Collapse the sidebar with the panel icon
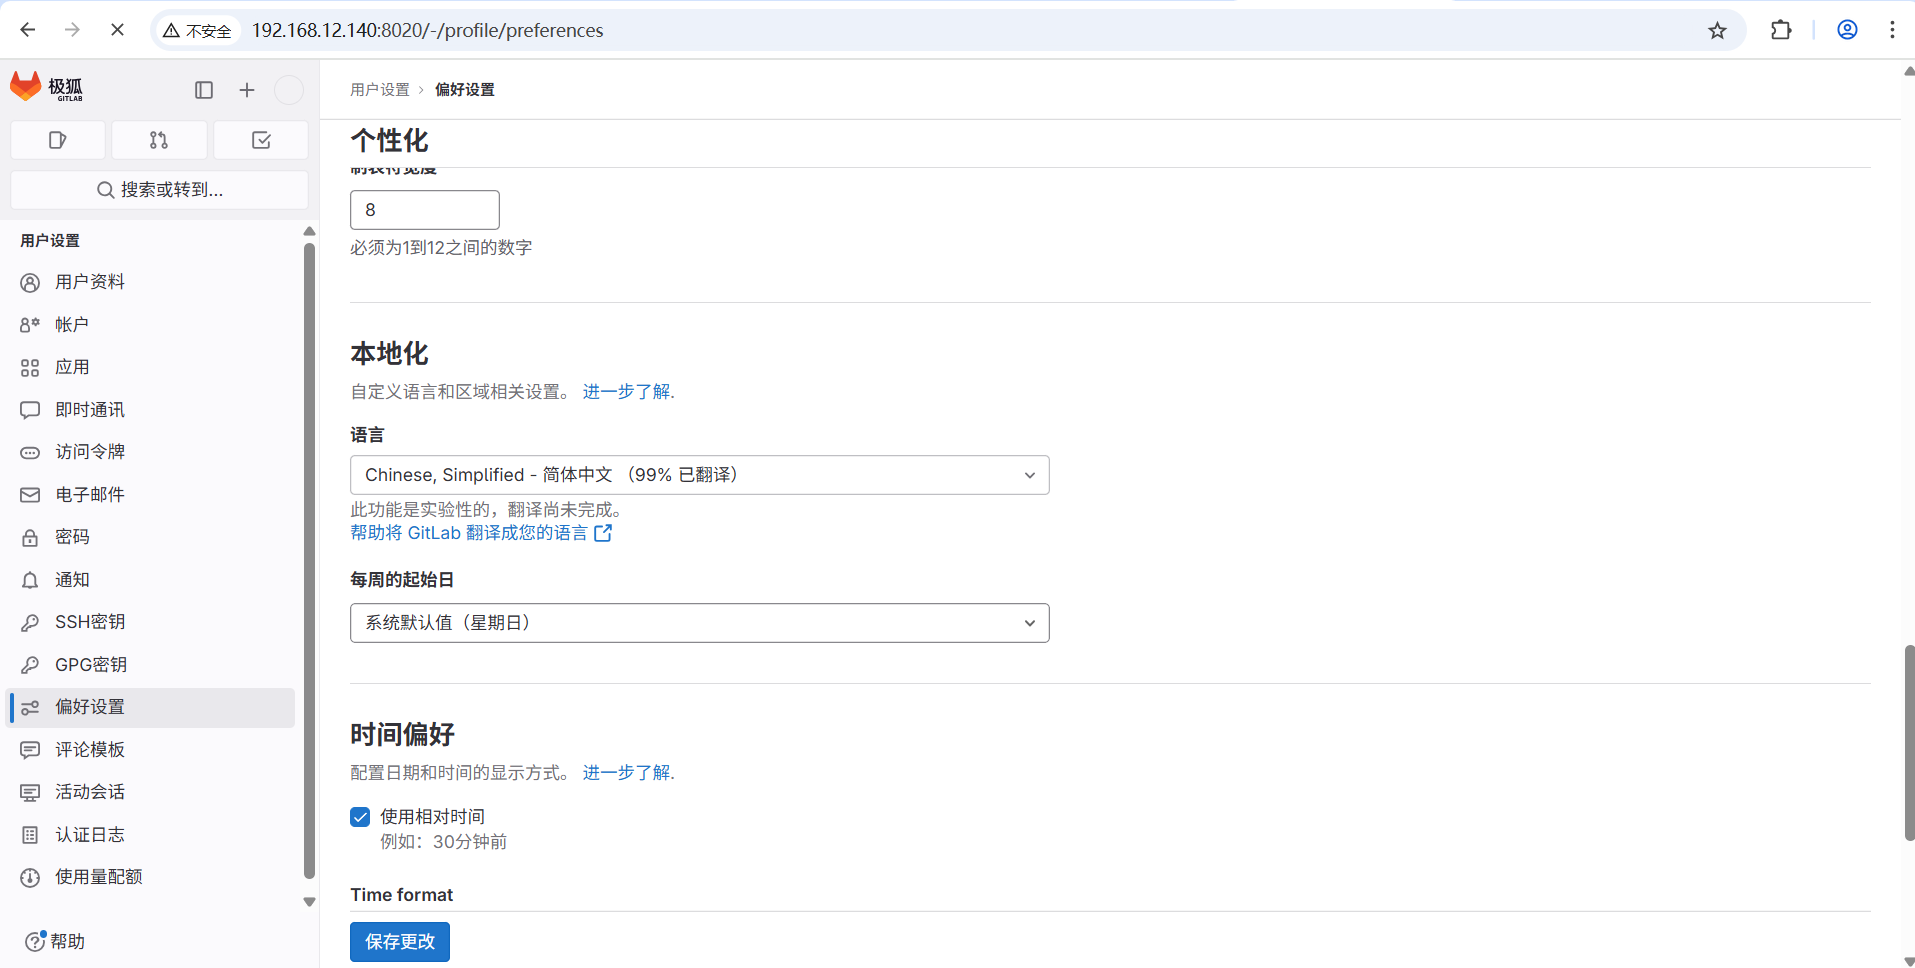The image size is (1915, 968). click(204, 90)
